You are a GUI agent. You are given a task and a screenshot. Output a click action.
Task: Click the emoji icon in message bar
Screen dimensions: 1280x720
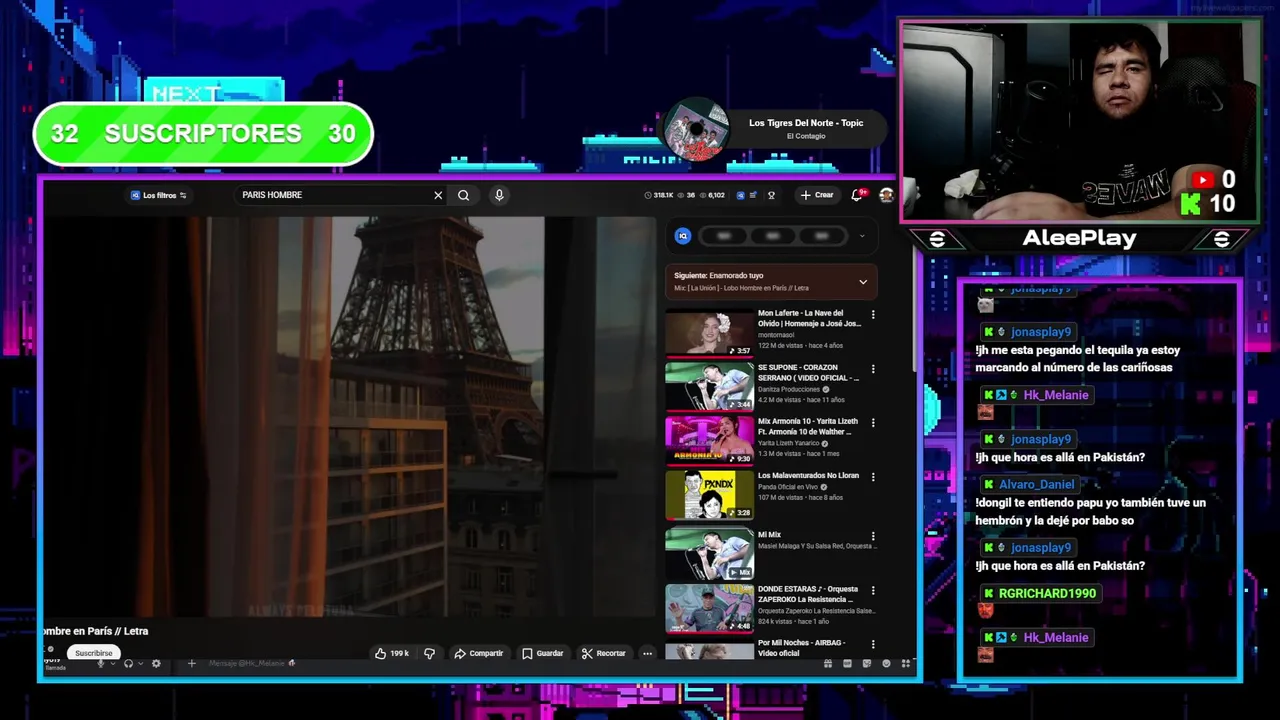coord(886,664)
